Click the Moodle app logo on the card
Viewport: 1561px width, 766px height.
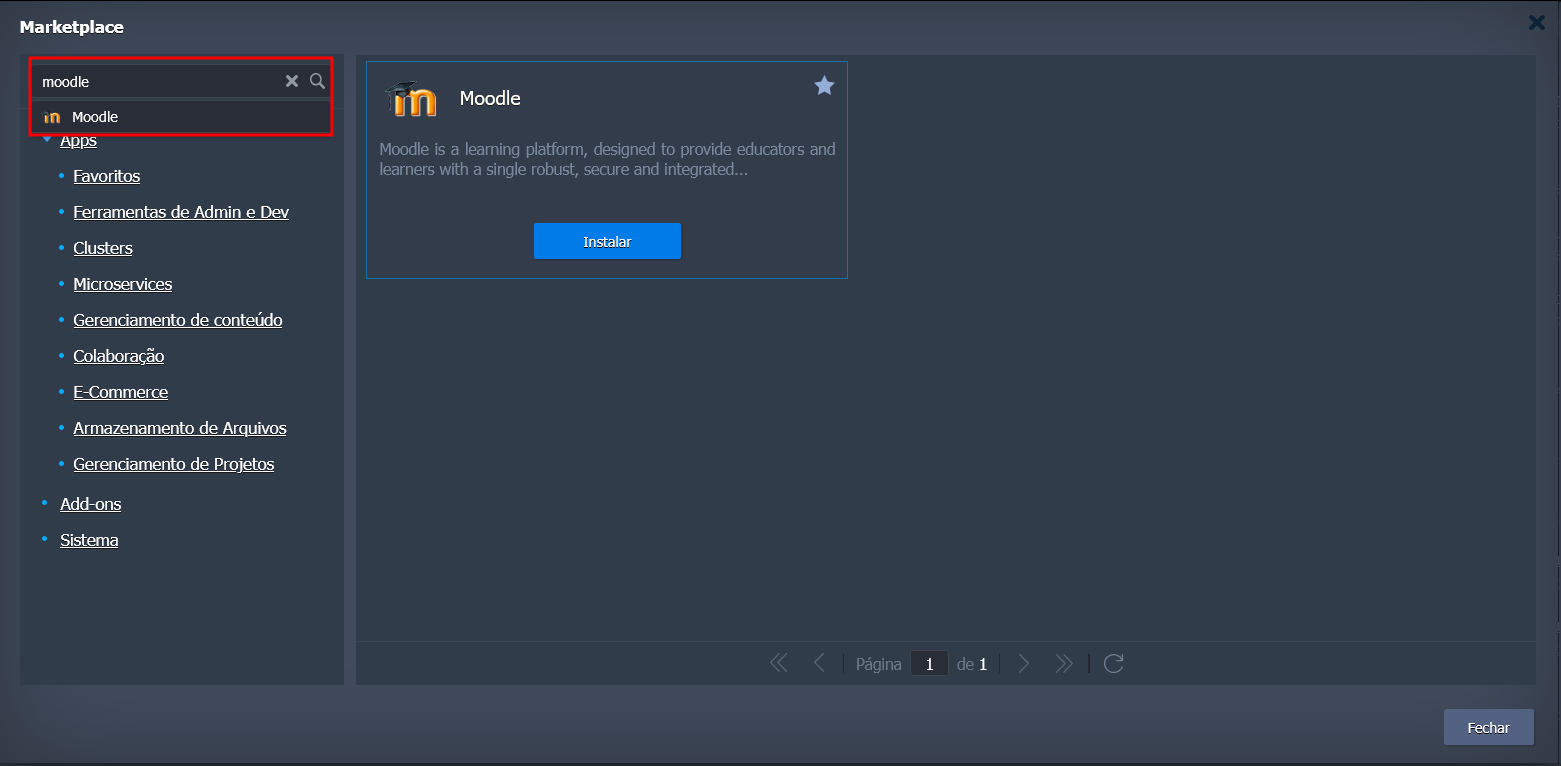pyautogui.click(x=411, y=99)
